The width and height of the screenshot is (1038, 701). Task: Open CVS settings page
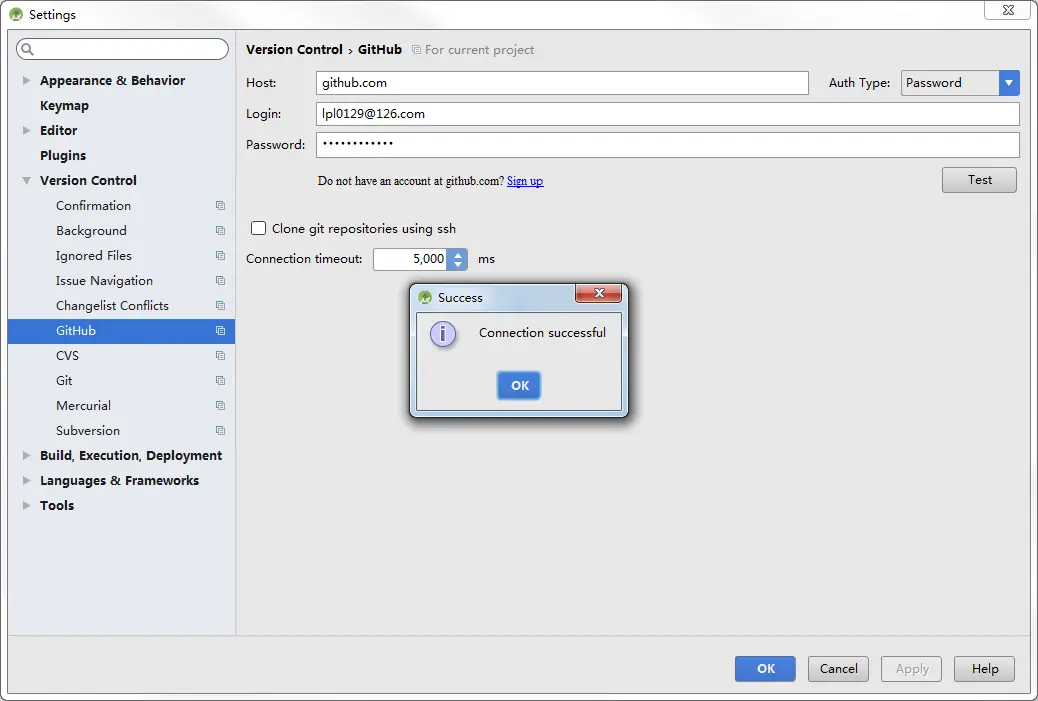coord(68,355)
